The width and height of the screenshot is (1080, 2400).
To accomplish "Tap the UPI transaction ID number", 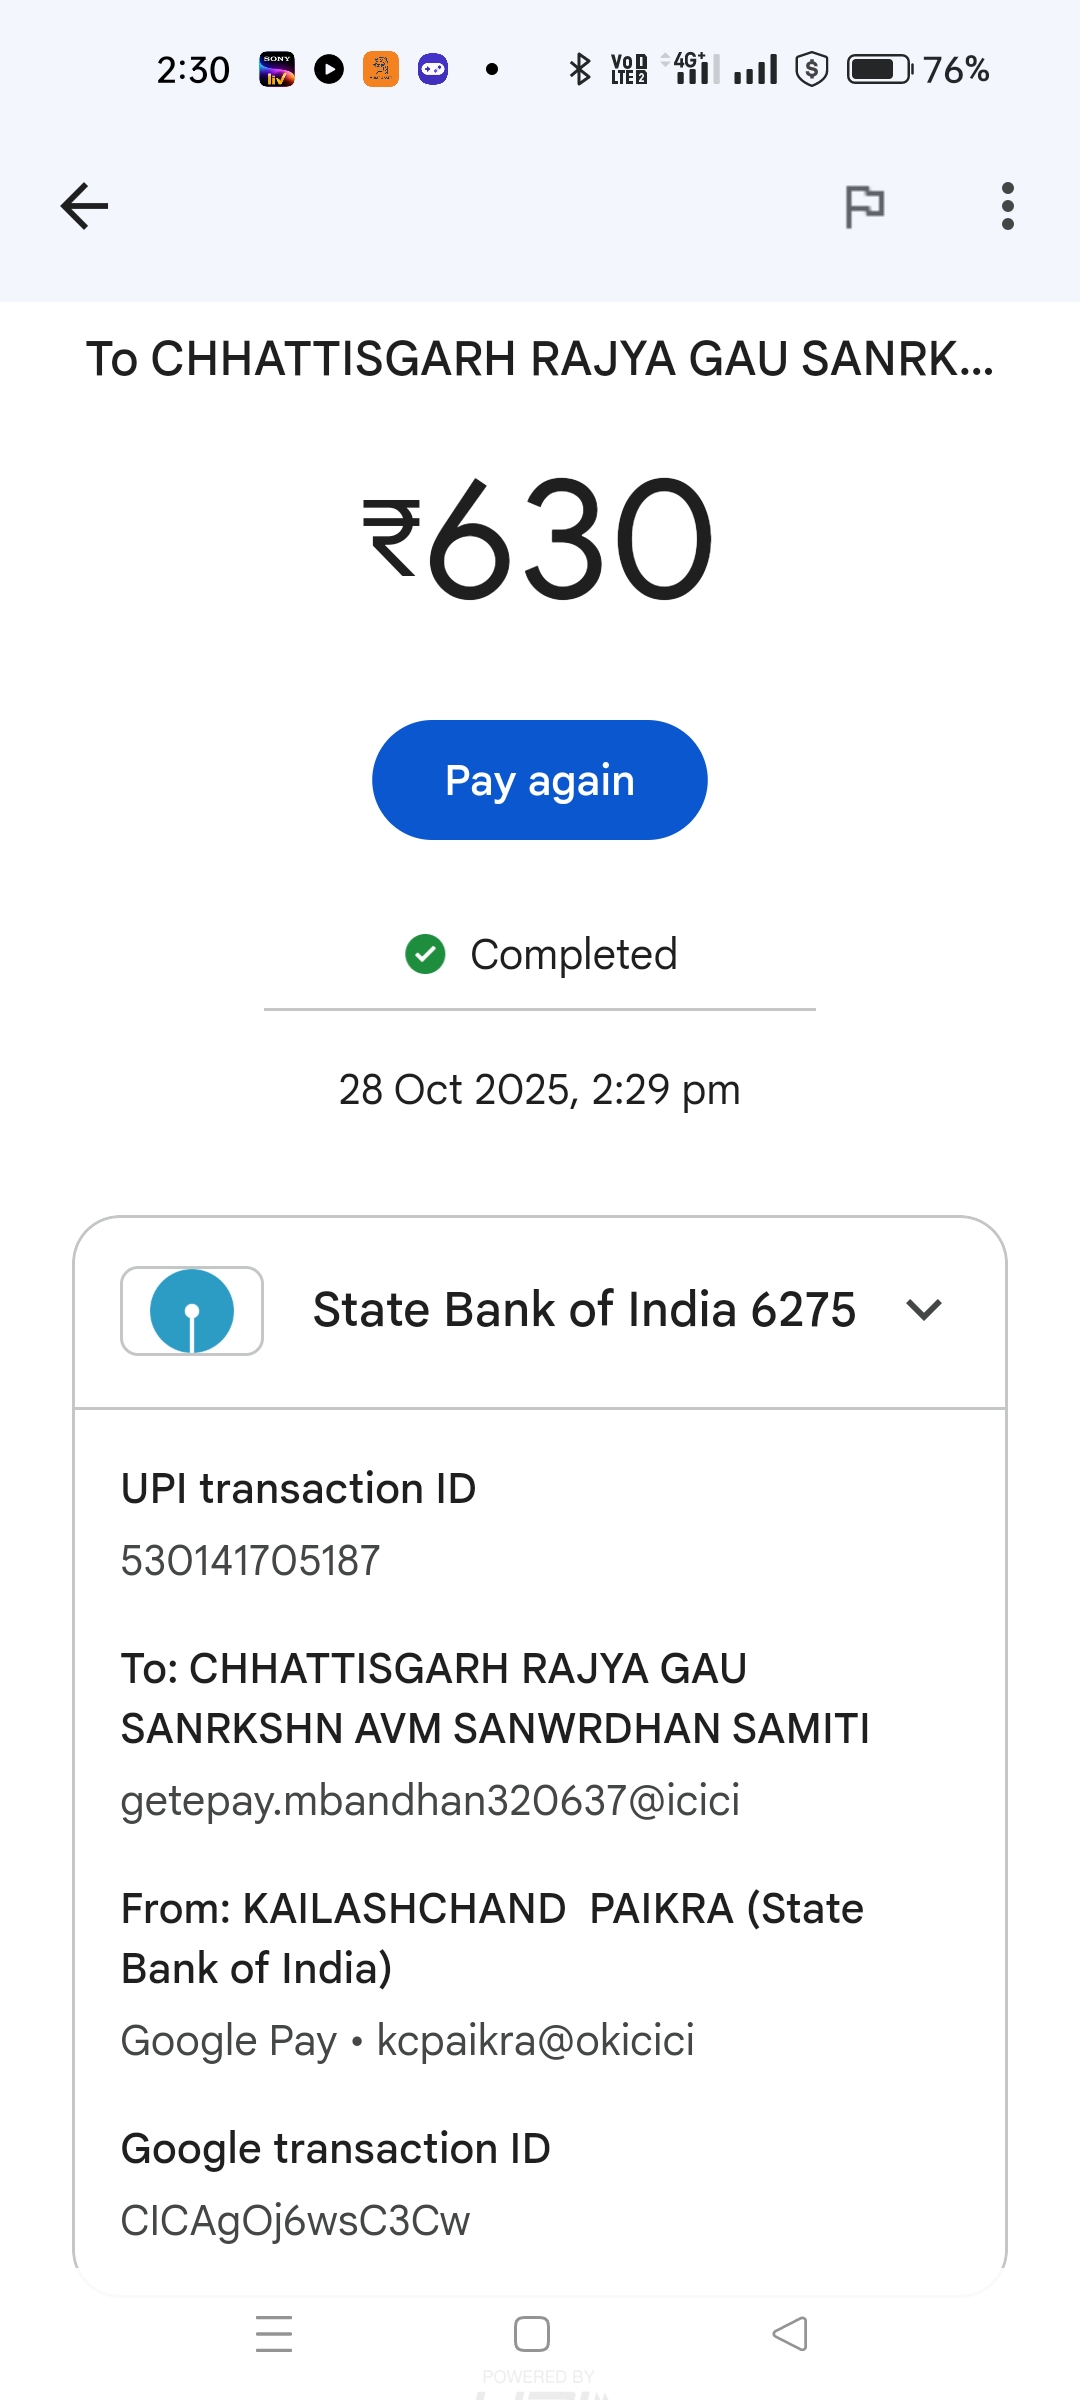I will pos(250,1560).
